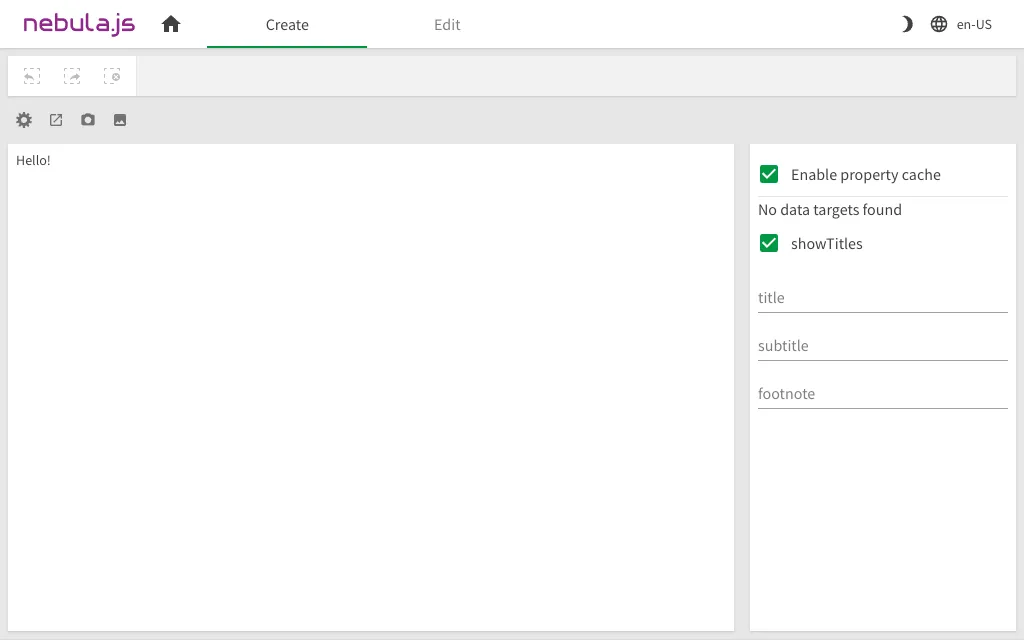Go to home via house icon
This screenshot has height=640, width=1024.
[x=171, y=24]
